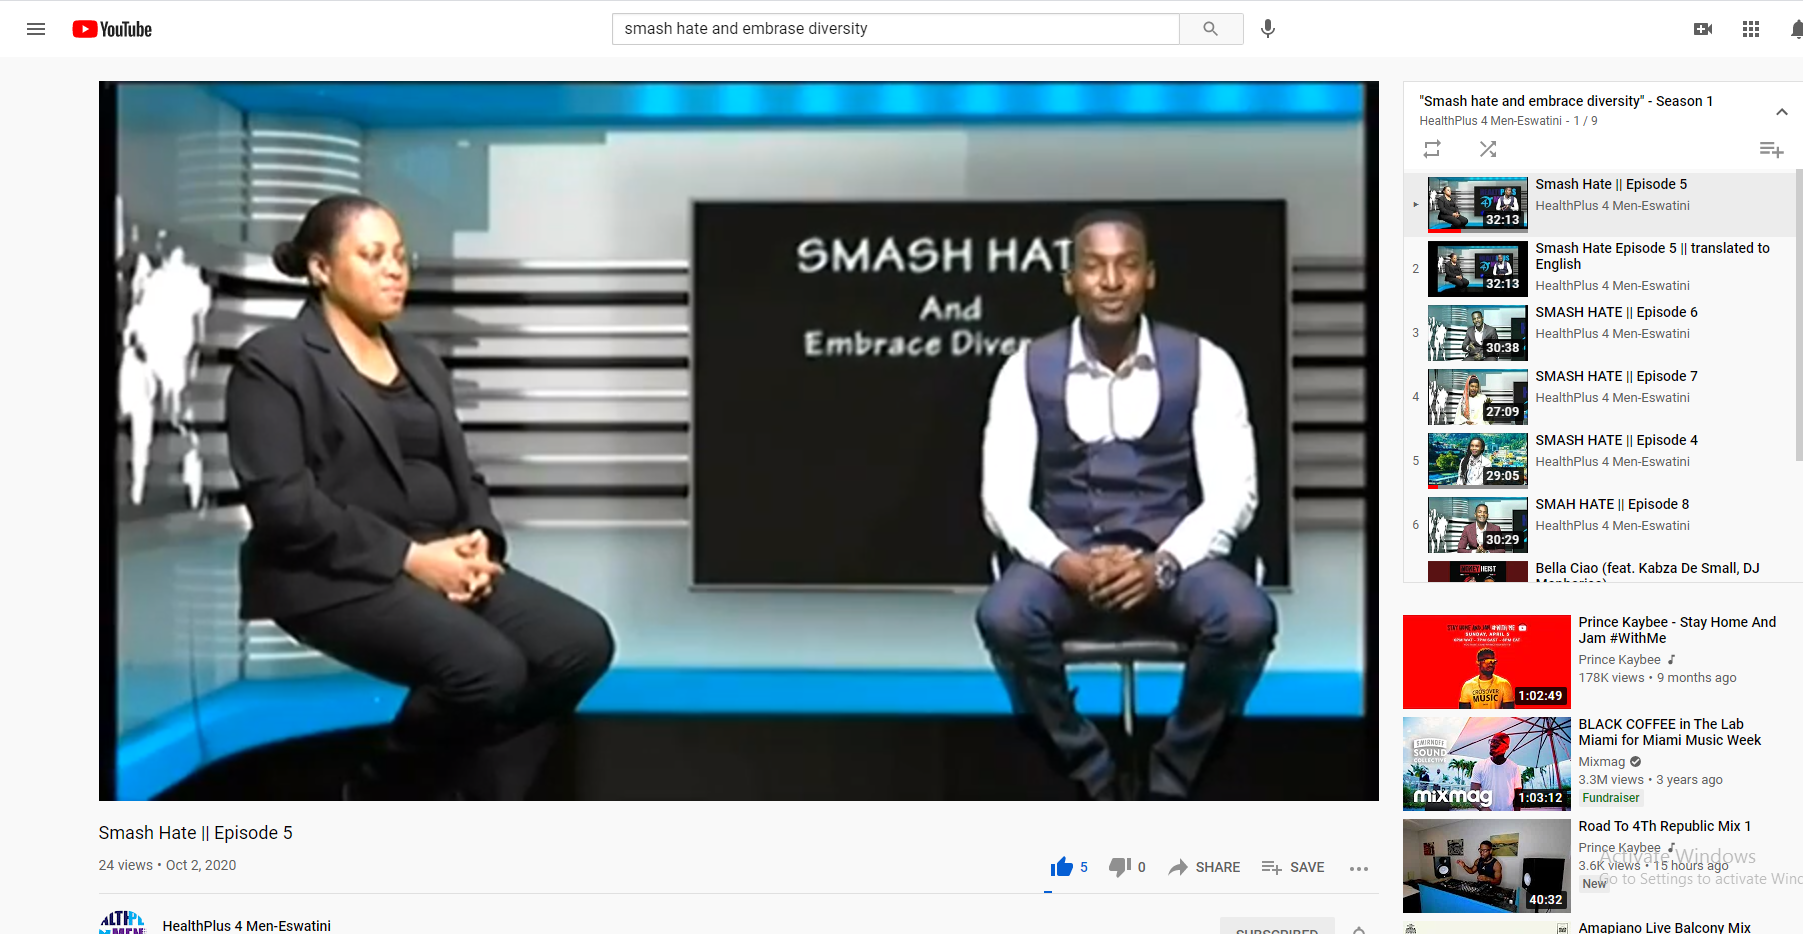This screenshot has height=934, width=1803.
Task: Open Prince Kaybee Stay Home video thumbnail
Action: click(1486, 661)
